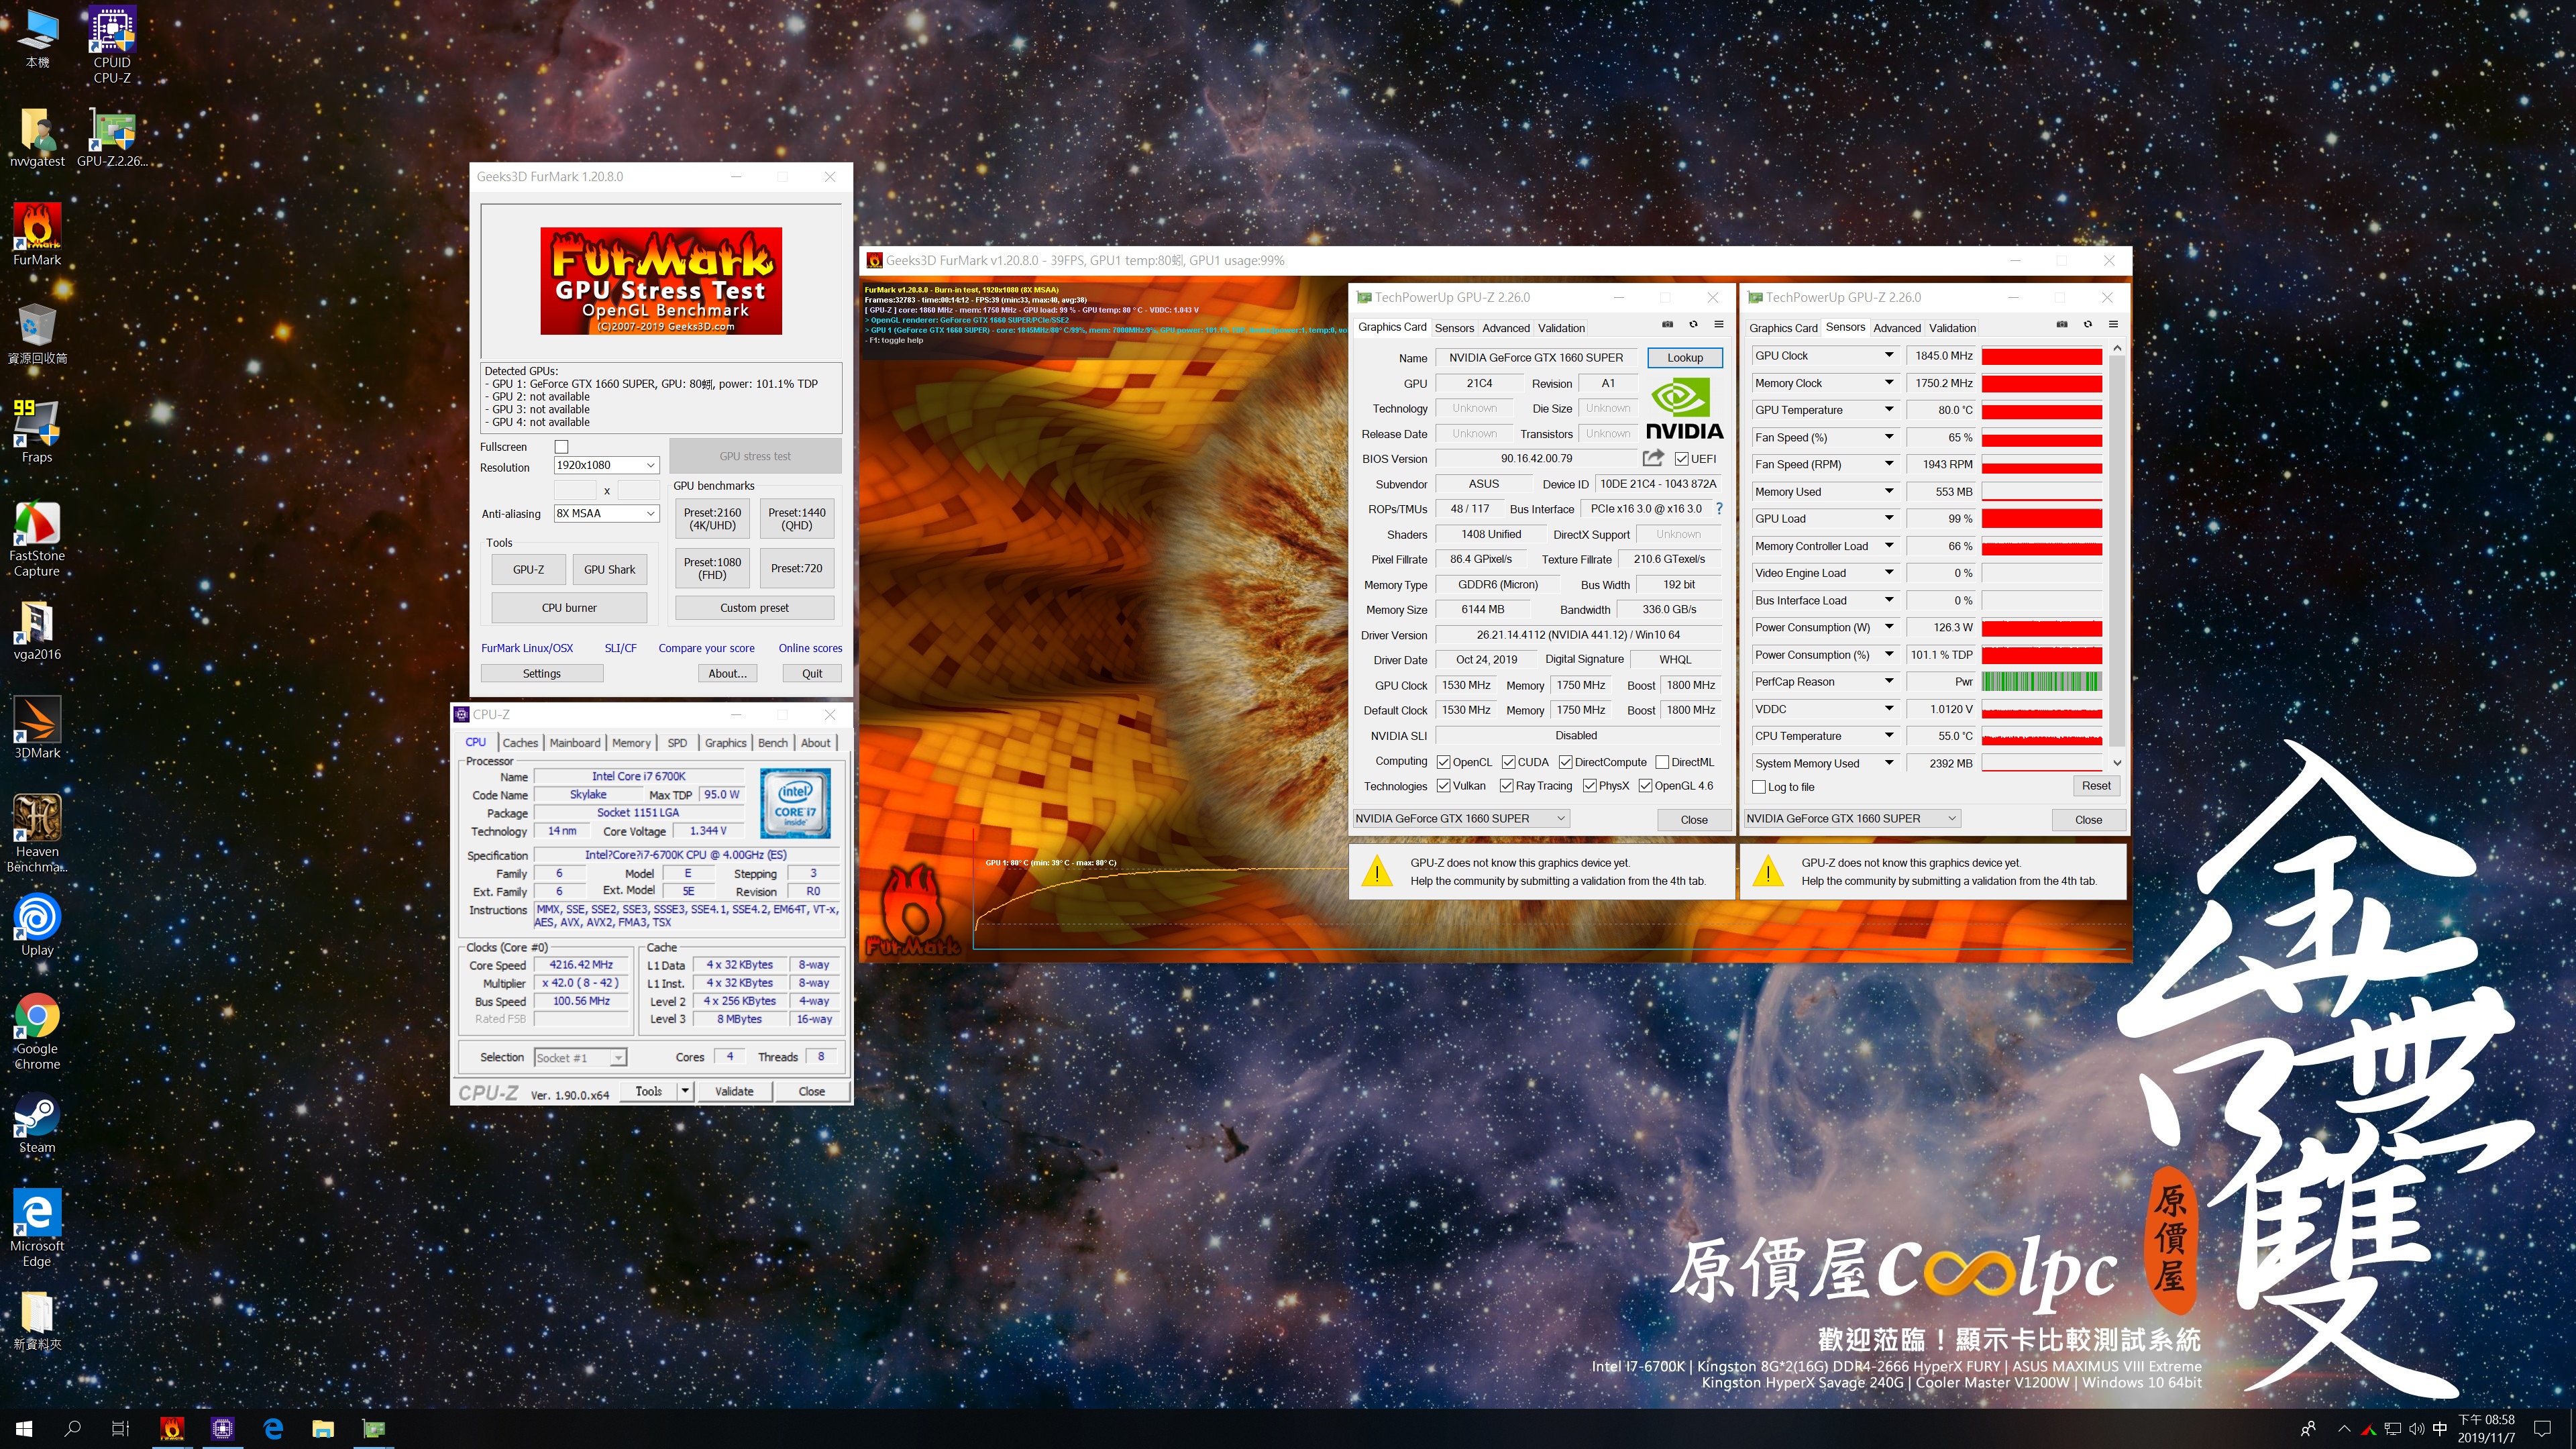This screenshot has height=1449, width=2576.
Task: Click the FurMark taskbar icon
Action: (172, 1428)
